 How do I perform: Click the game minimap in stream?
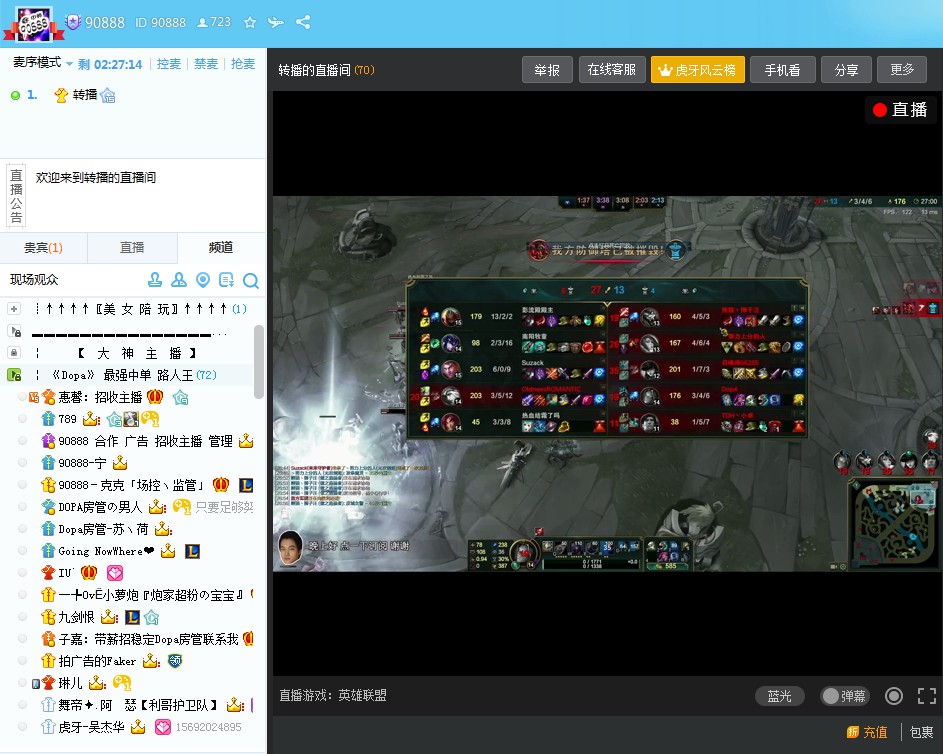coord(892,523)
